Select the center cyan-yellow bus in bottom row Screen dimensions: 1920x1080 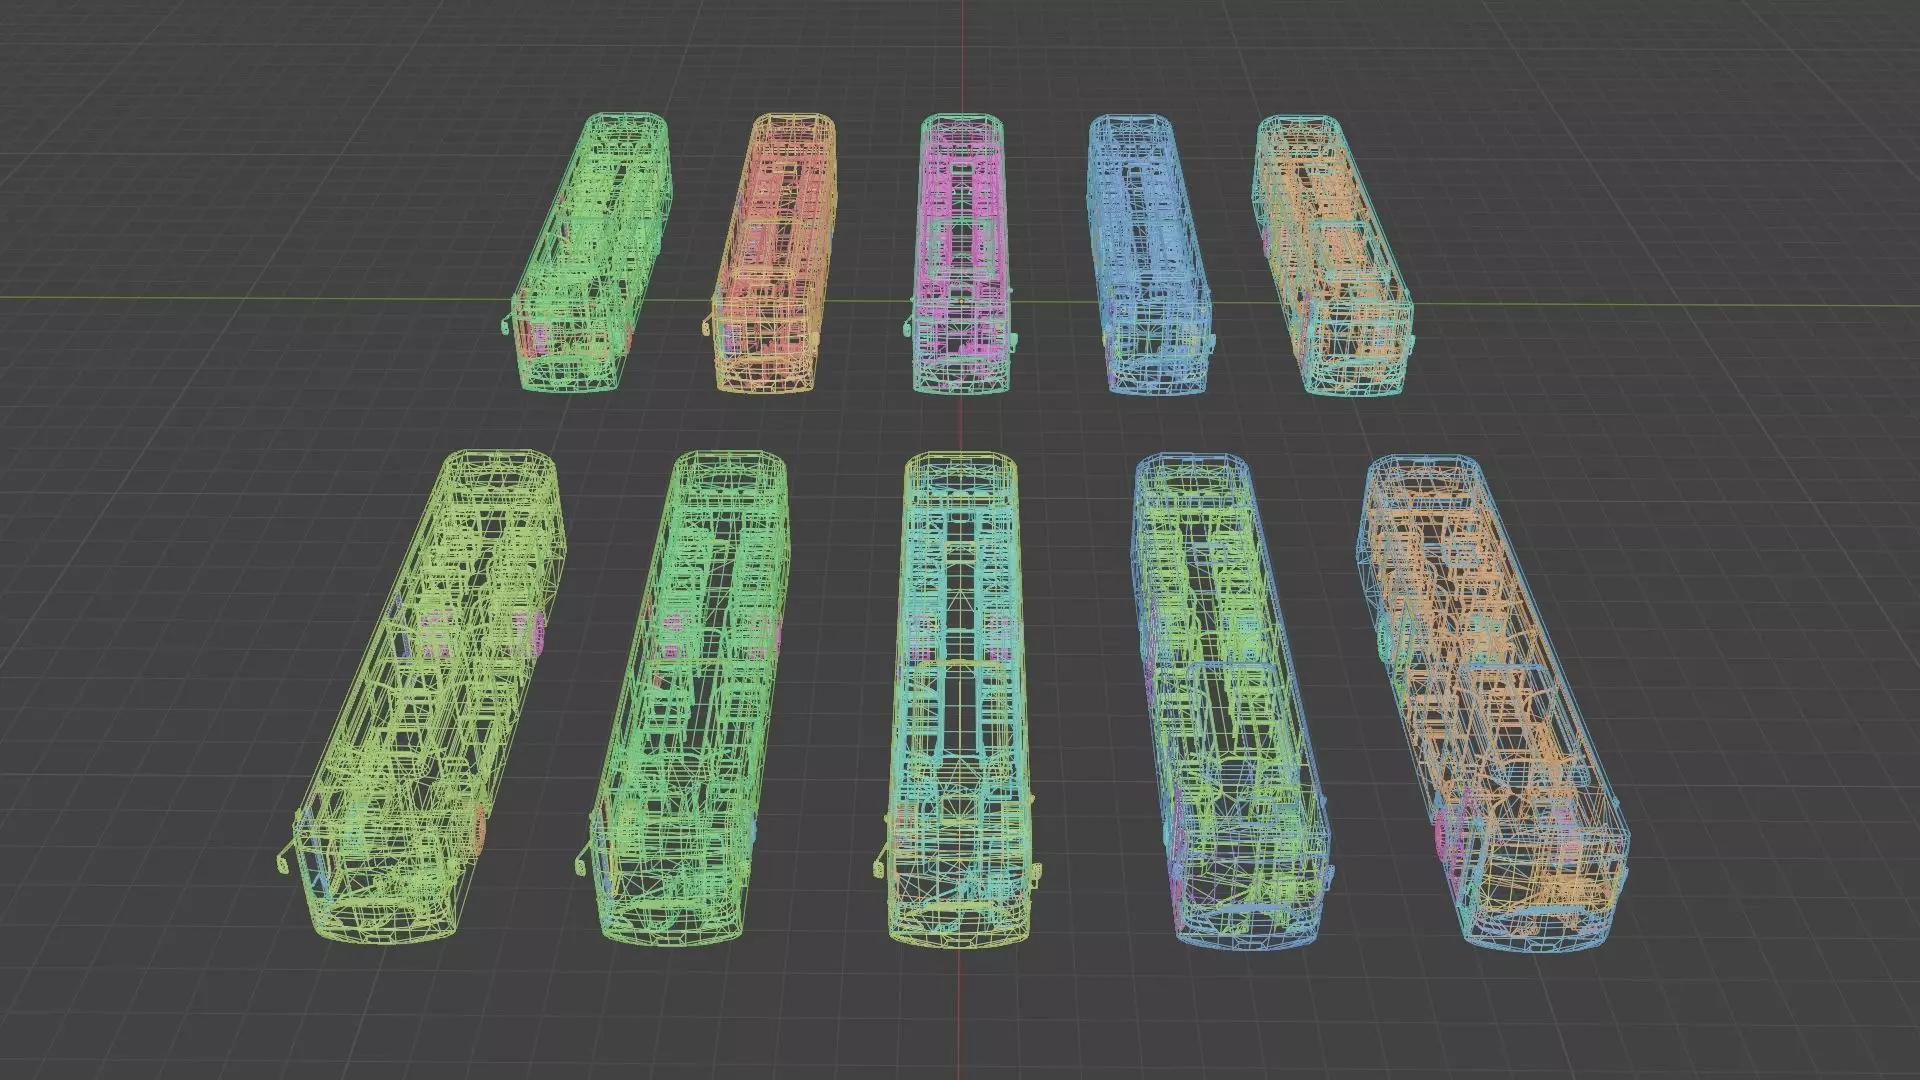(x=958, y=700)
